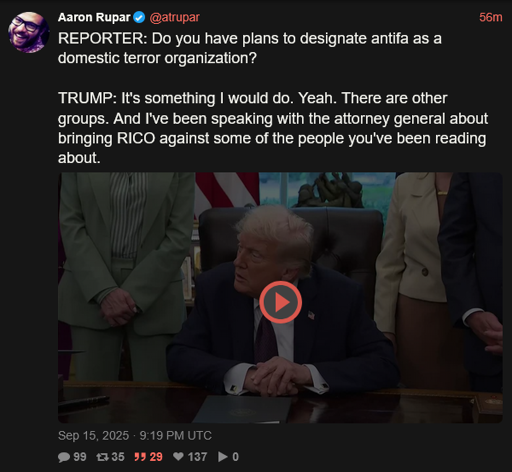Click the TRUMP response paragraph text
The image size is (512, 472).
click(x=273, y=128)
